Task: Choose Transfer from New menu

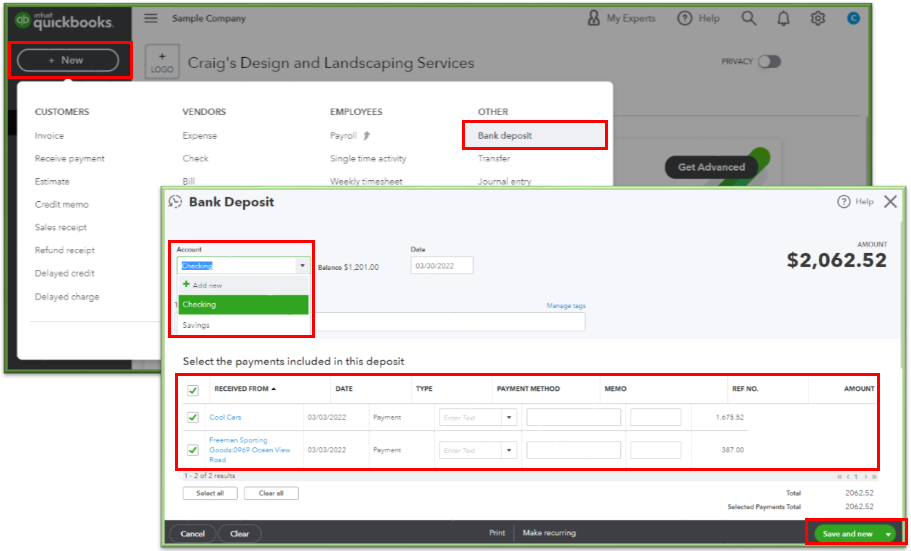Action: [494, 158]
